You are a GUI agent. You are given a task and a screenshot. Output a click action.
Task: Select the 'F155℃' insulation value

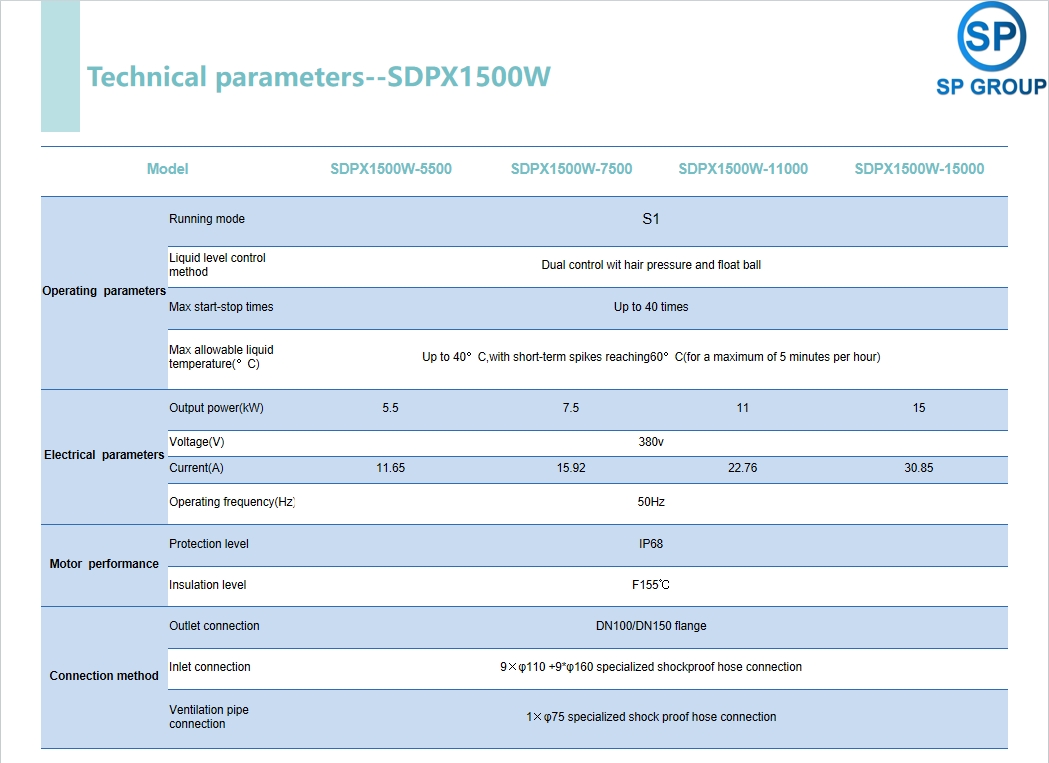651,585
